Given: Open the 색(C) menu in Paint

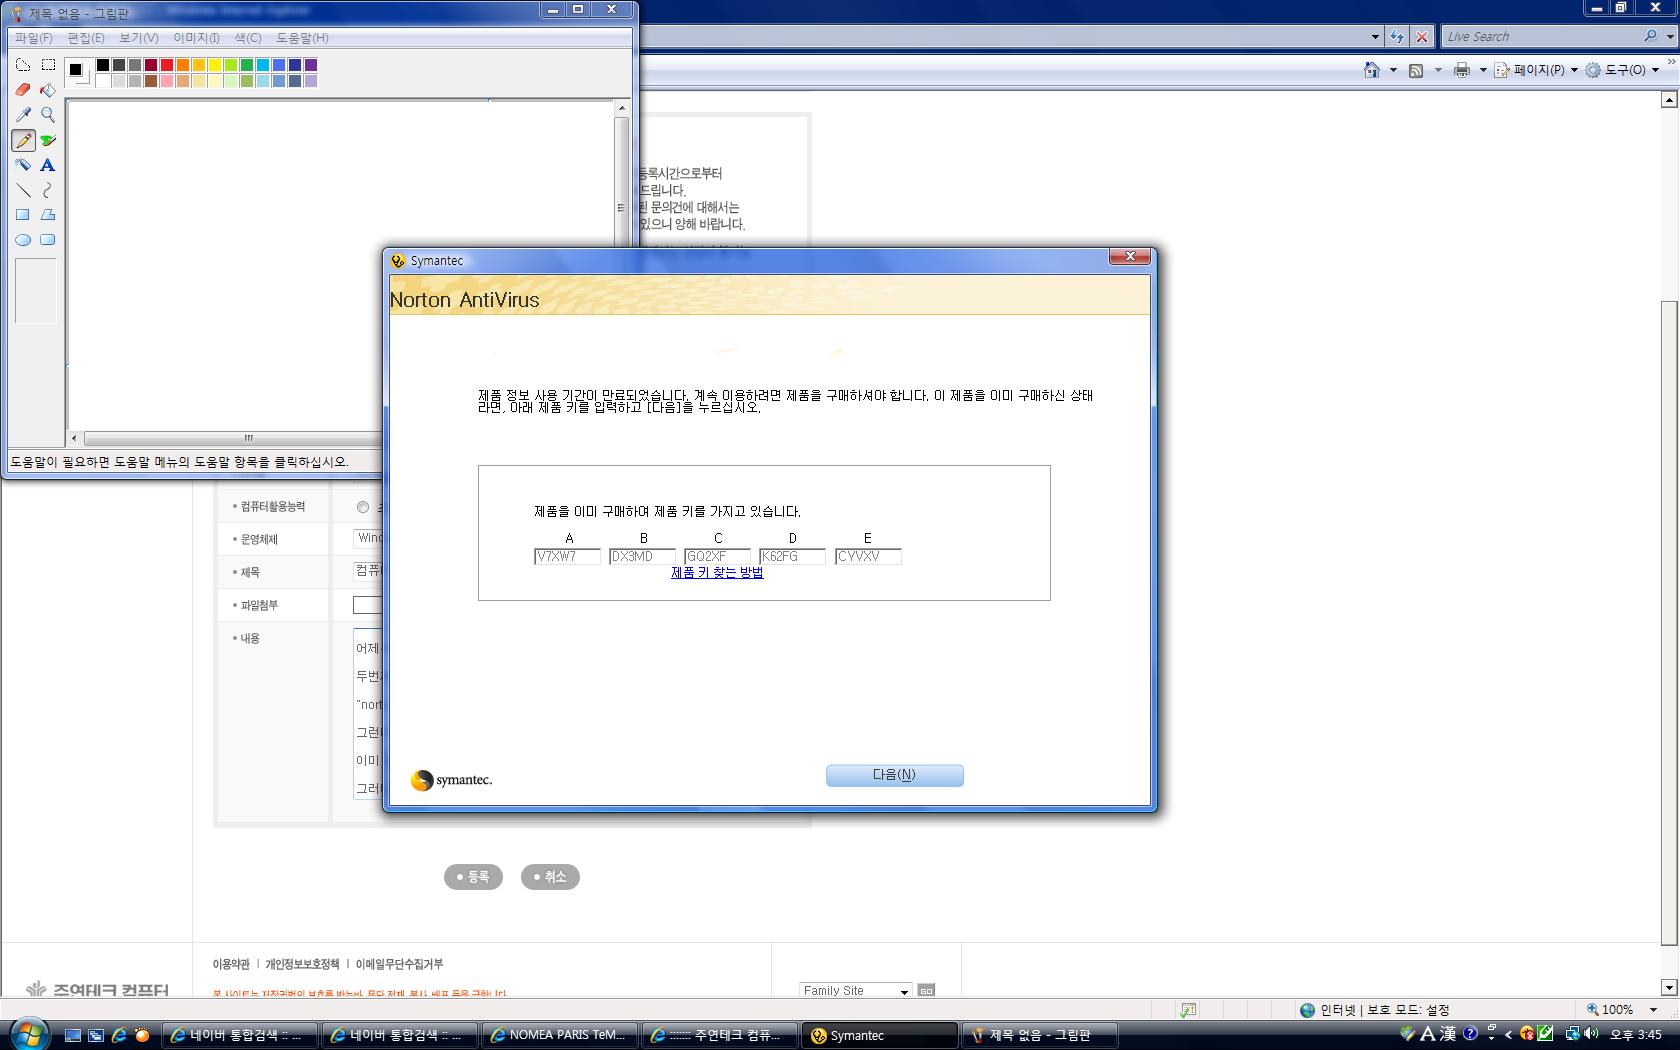Looking at the screenshot, I should pyautogui.click(x=248, y=38).
